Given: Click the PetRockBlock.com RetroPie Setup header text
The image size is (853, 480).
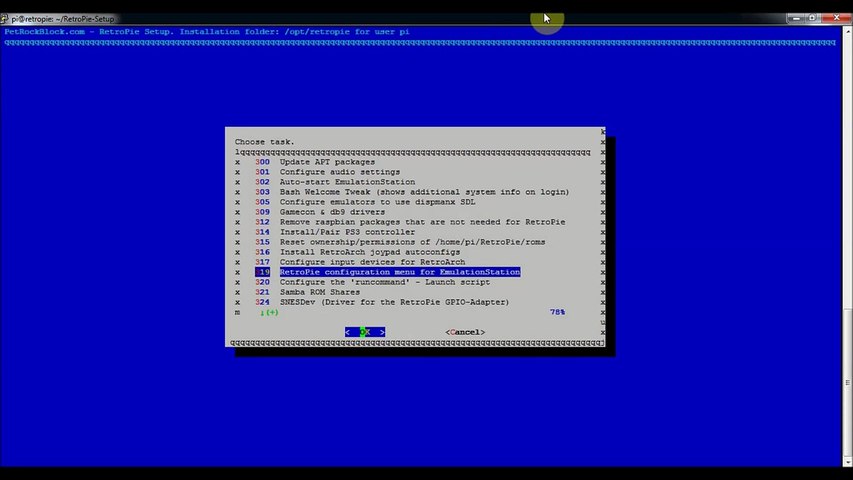Looking at the screenshot, I should [207, 32].
